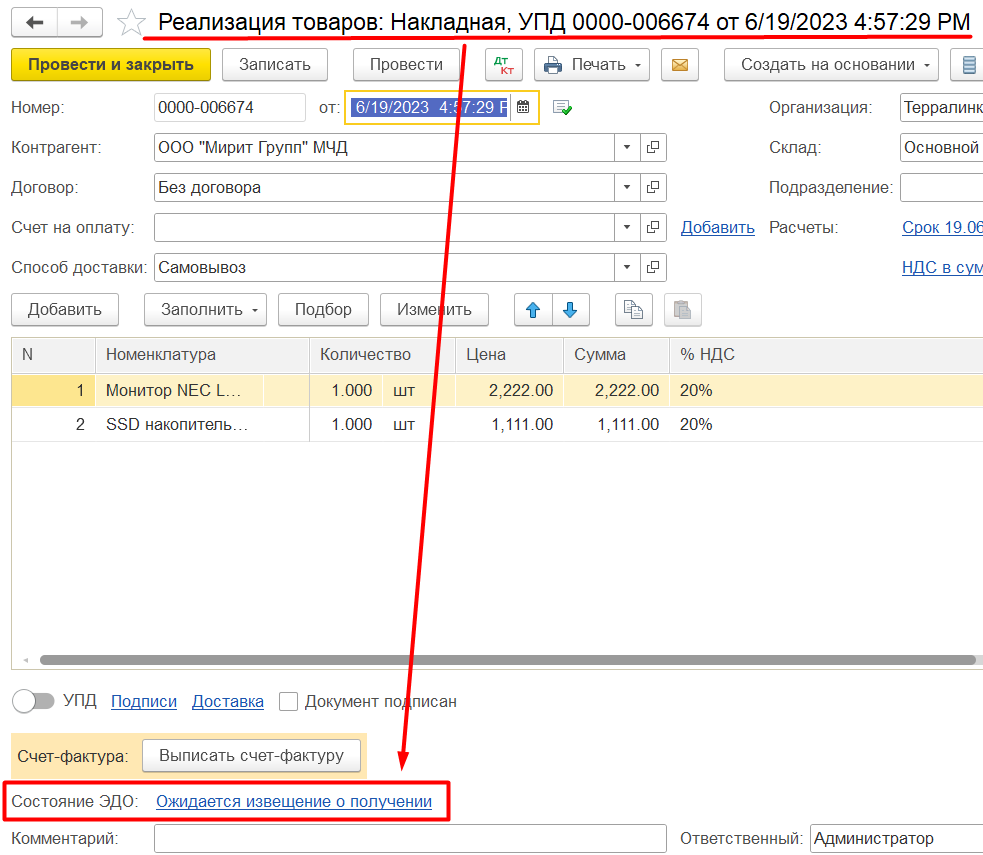The height and width of the screenshot is (855, 983).
Task: Open Контрагент record with open-form icon
Action: click(x=653, y=147)
